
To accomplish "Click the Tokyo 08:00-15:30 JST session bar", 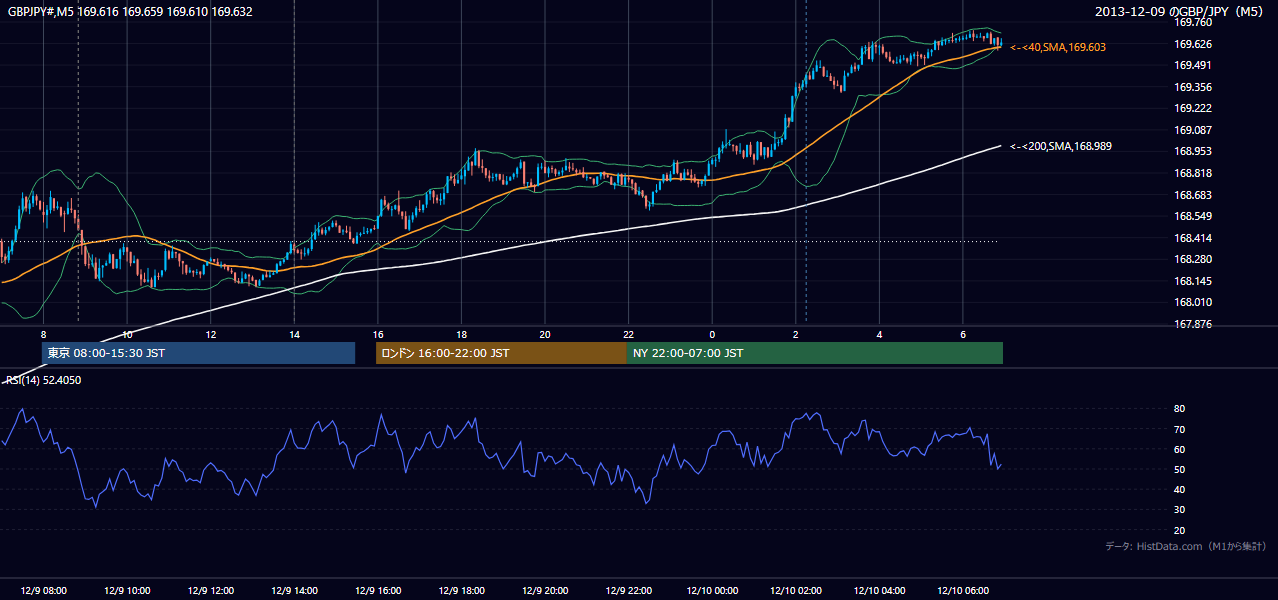I will (x=198, y=353).
